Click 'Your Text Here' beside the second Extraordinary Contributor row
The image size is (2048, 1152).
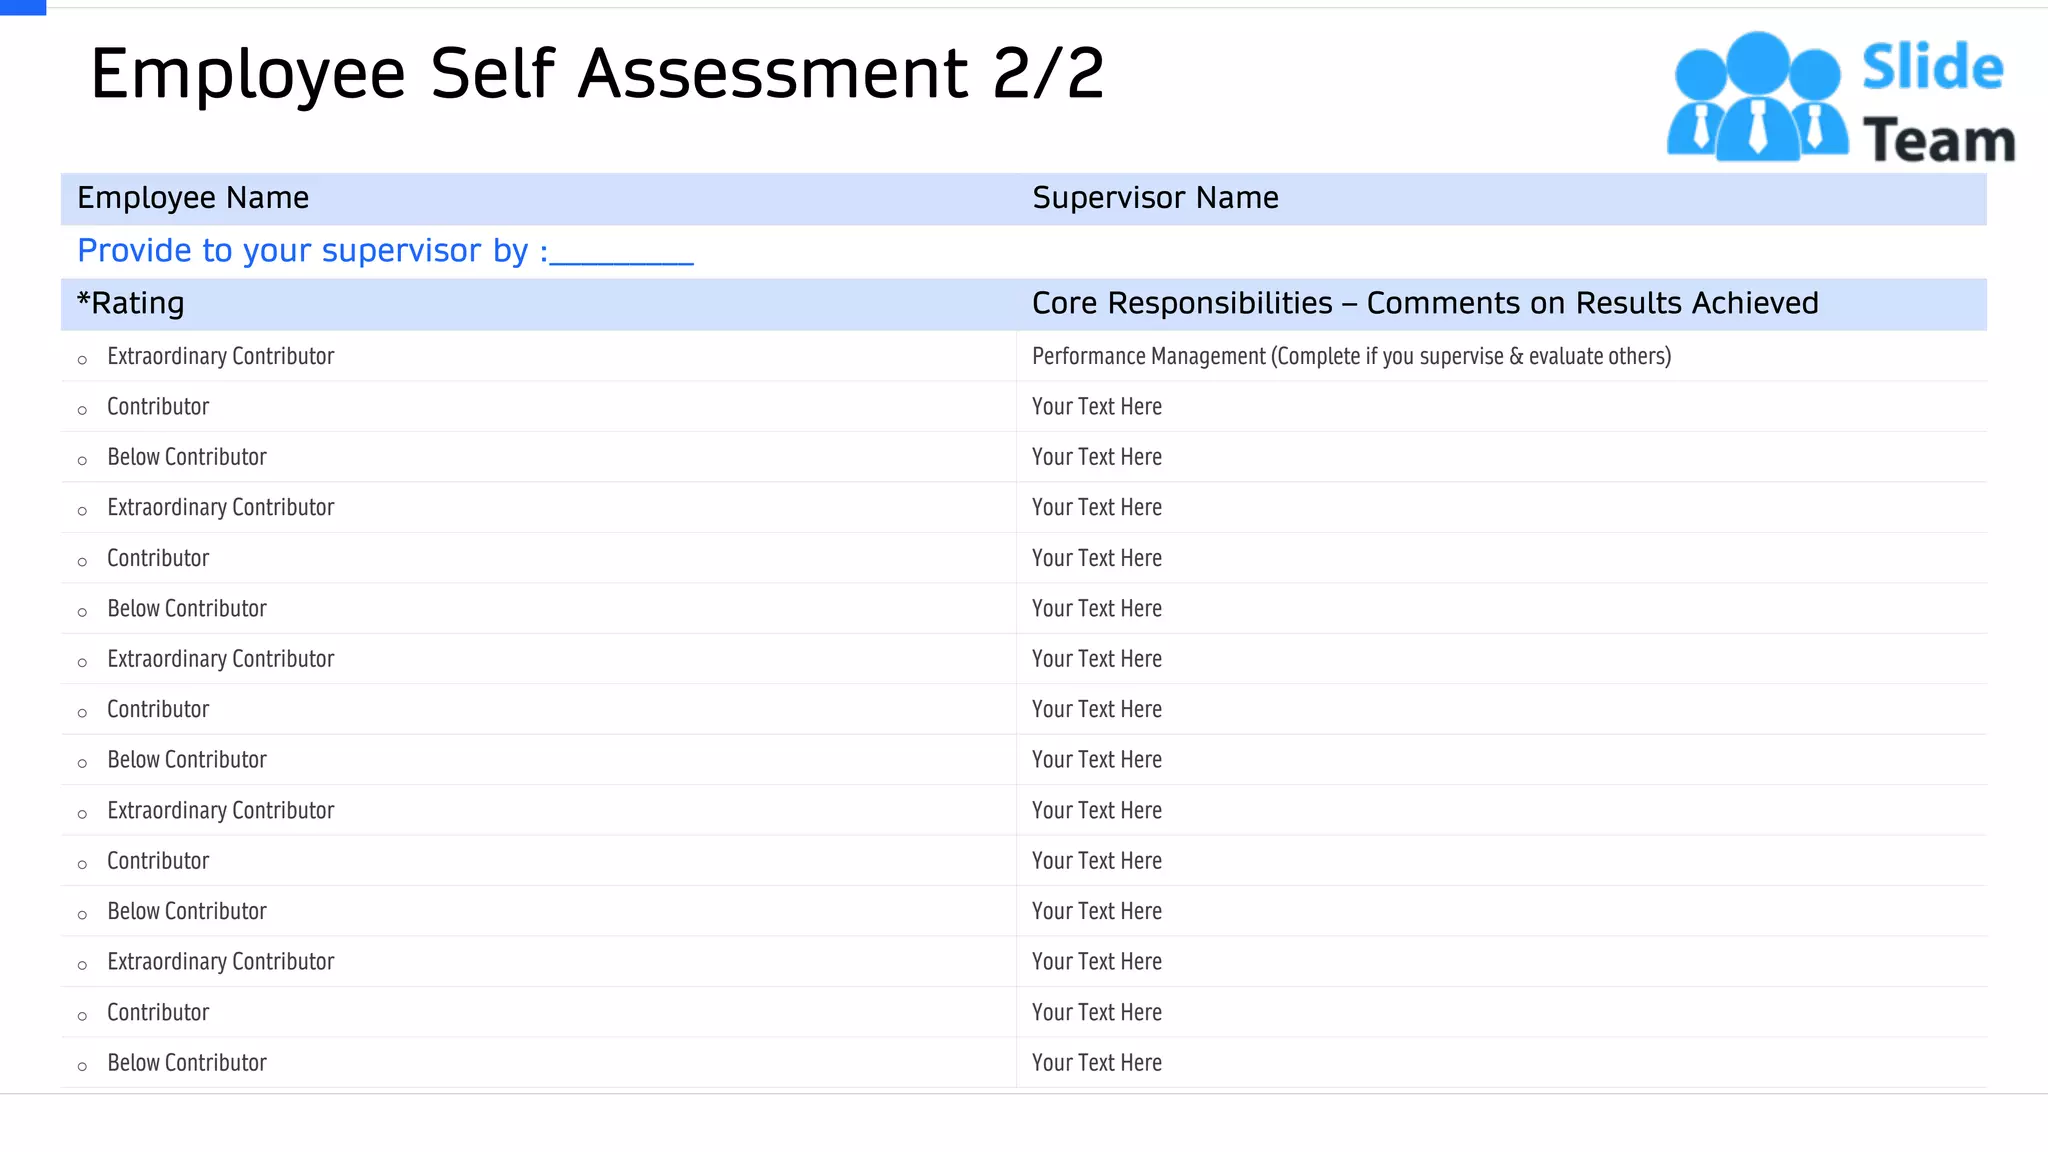click(x=1097, y=508)
